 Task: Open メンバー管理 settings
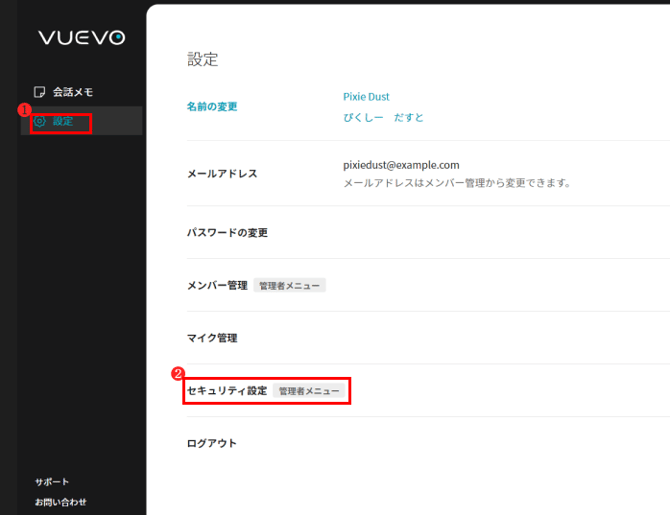coord(217,286)
